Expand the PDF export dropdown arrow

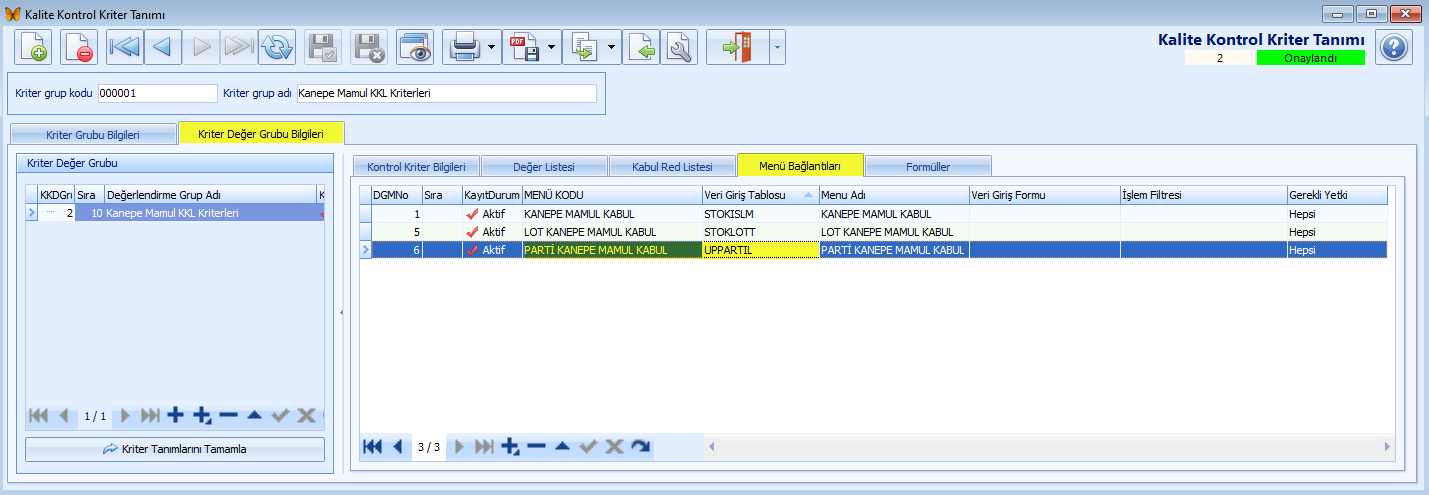(551, 47)
